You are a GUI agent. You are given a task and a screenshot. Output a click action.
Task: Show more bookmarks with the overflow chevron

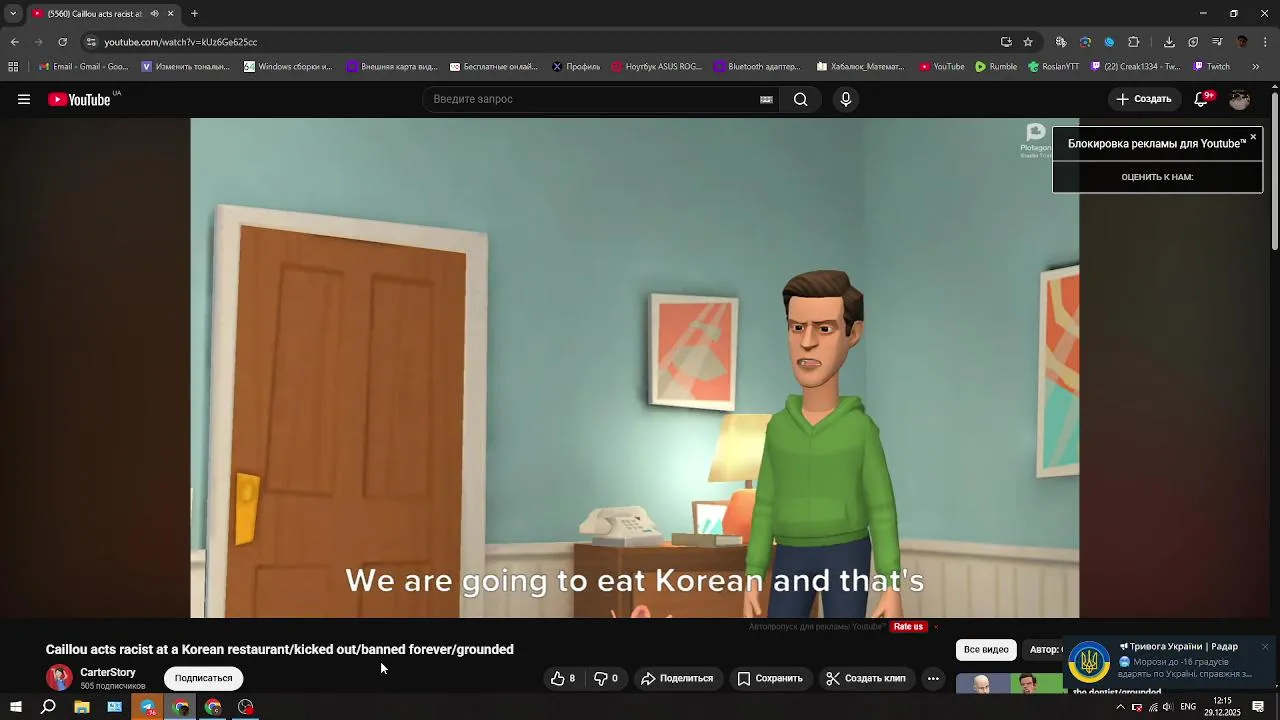(x=1256, y=67)
